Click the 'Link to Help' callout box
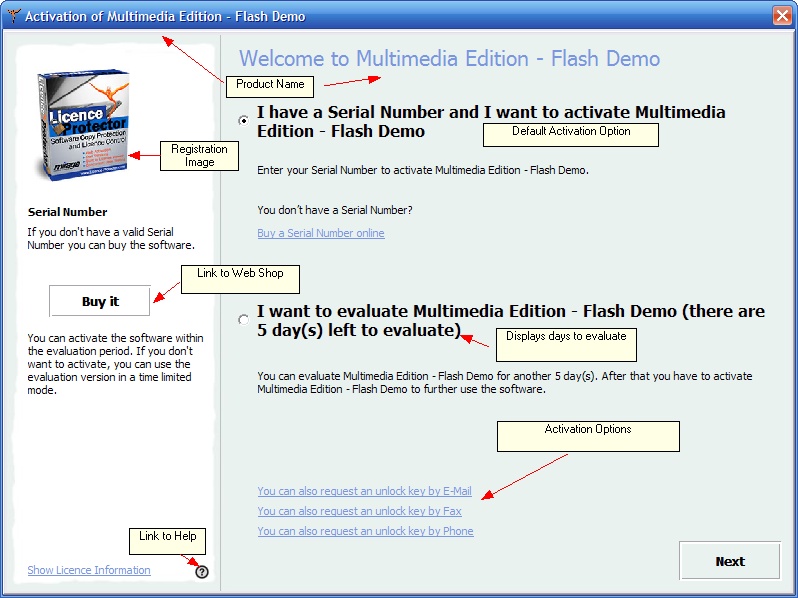 click(x=167, y=541)
